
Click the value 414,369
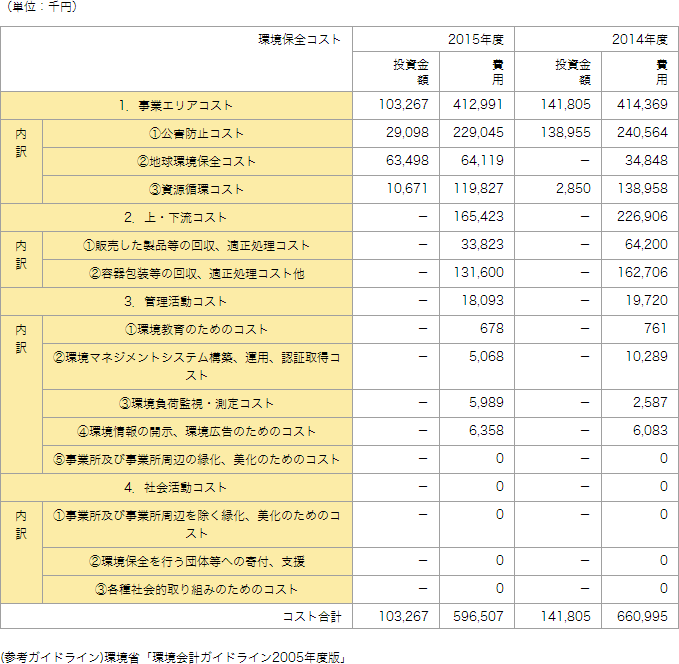point(642,104)
